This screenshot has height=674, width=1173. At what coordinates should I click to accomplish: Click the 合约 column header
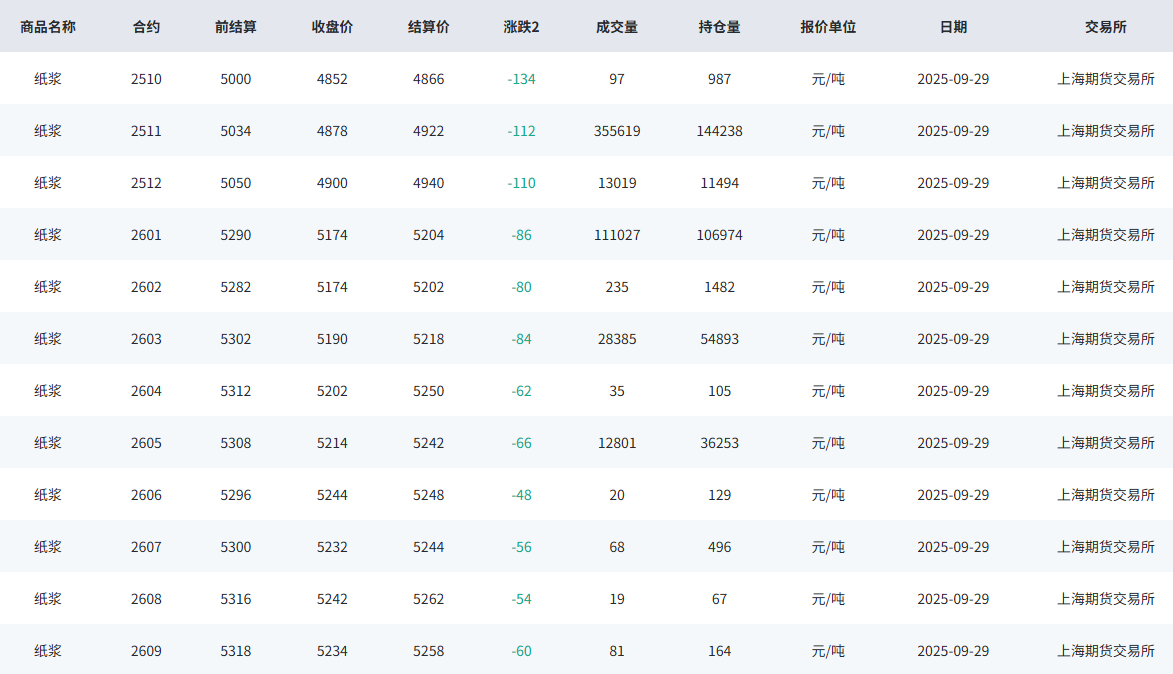click(146, 27)
